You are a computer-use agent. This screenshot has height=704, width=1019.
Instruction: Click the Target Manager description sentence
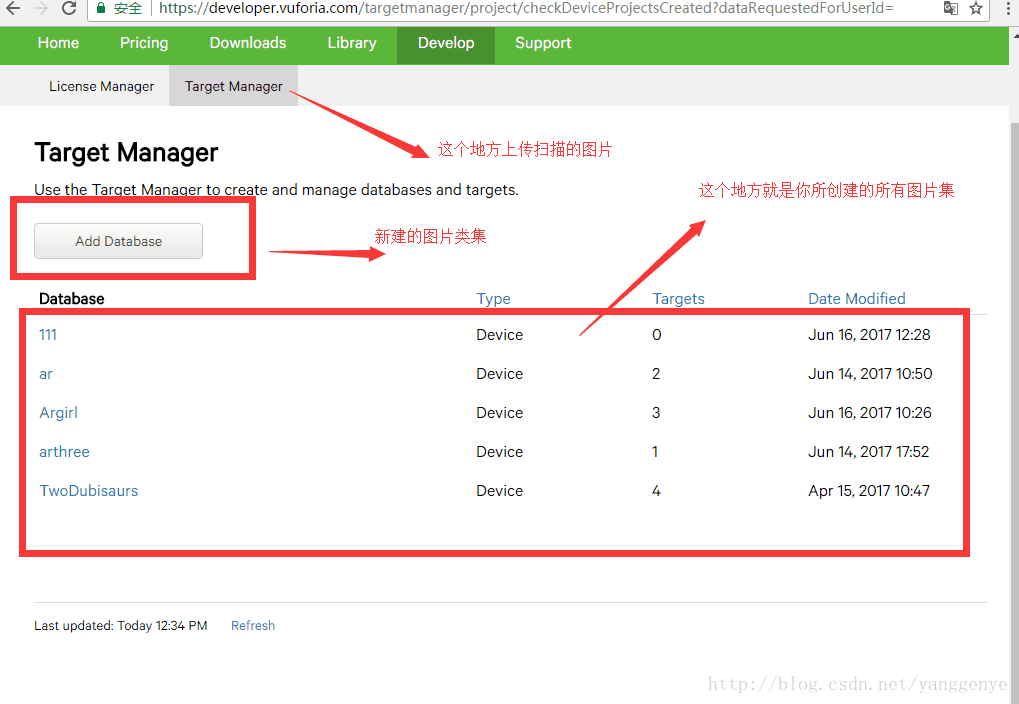pyautogui.click(x=276, y=190)
